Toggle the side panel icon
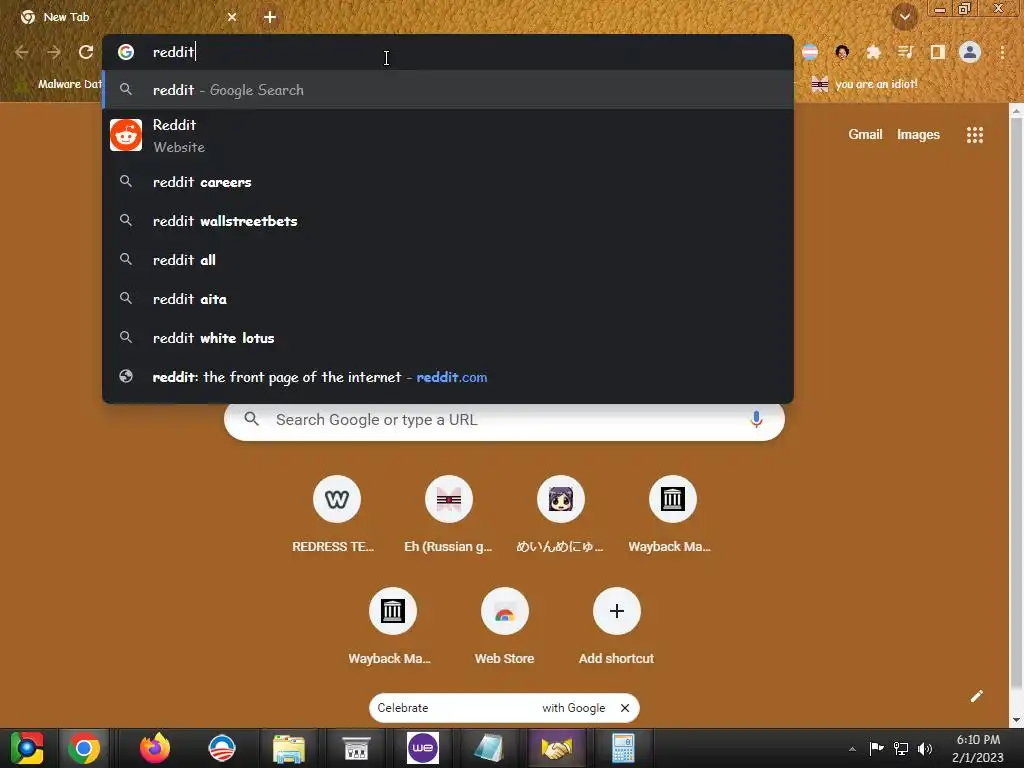 click(937, 52)
